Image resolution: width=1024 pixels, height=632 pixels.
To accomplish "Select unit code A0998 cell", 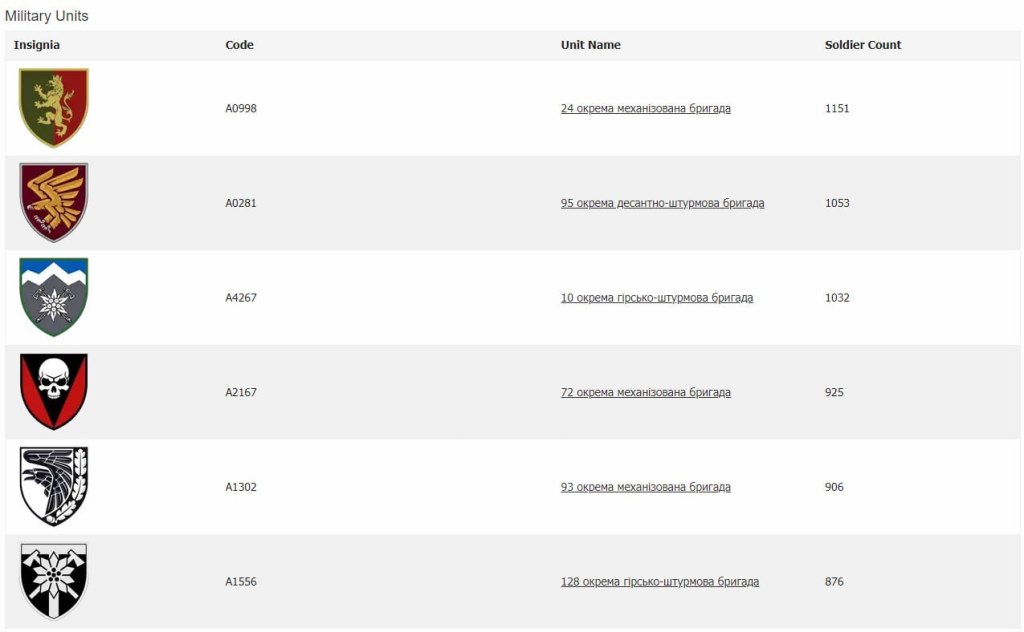I will pos(241,108).
